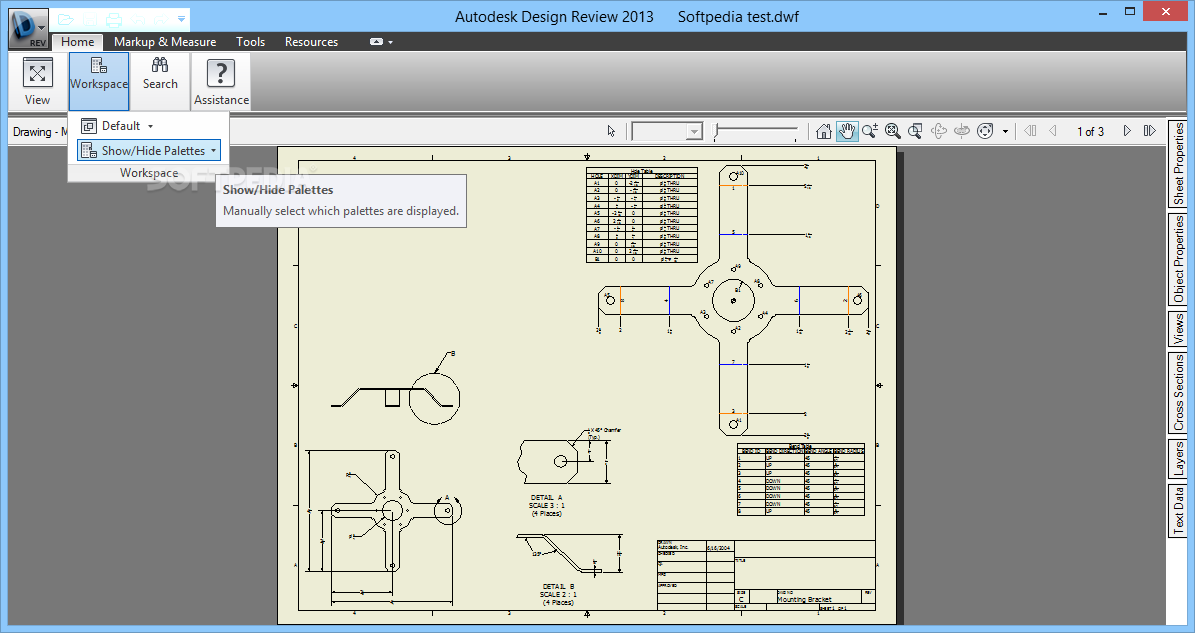Click the Open file icon in quick access toolbar
The width and height of the screenshot is (1195, 633).
click(x=66, y=19)
